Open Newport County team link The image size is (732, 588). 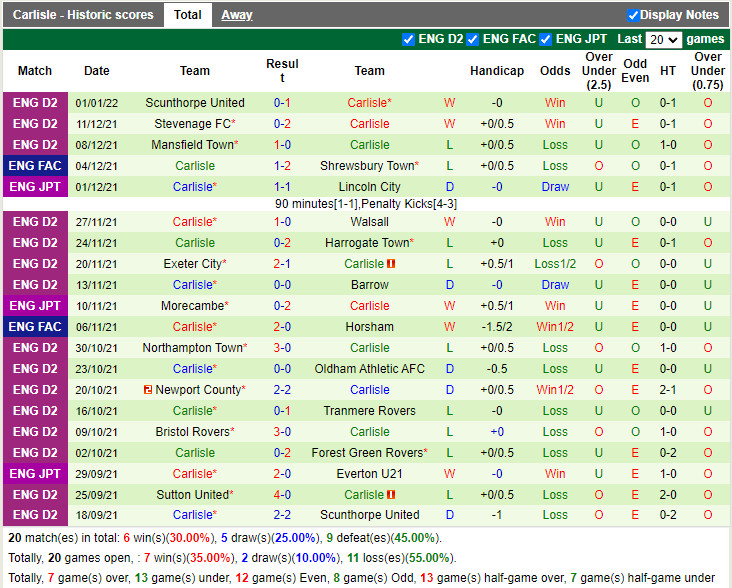point(200,390)
